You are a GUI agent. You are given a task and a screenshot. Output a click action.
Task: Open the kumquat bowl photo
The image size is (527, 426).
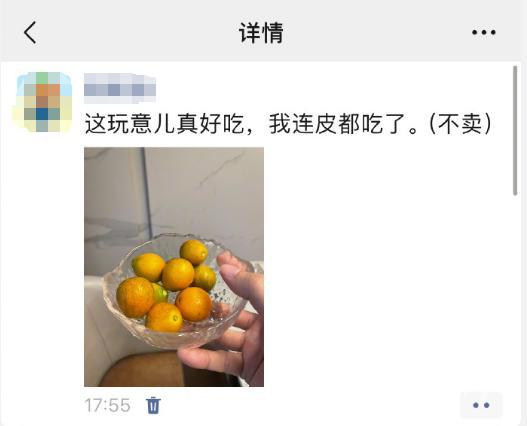[x=174, y=267]
